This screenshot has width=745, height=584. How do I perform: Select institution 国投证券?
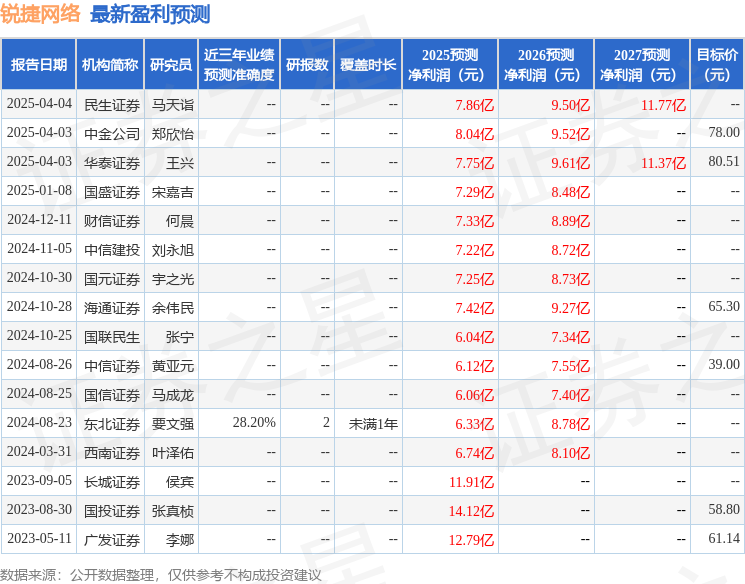pyautogui.click(x=112, y=511)
